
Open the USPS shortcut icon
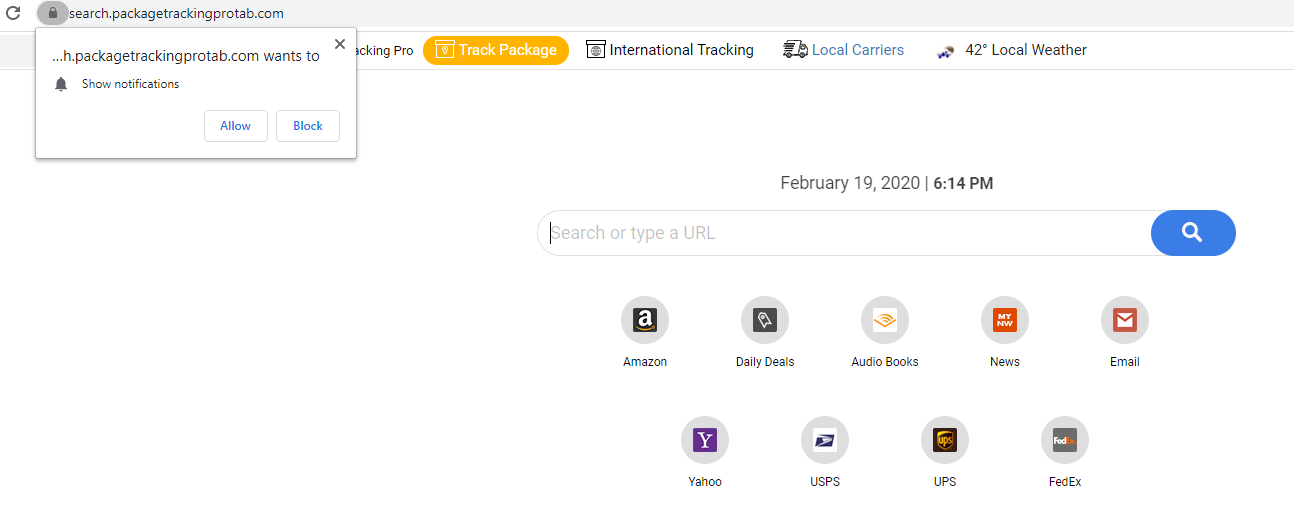coord(825,441)
